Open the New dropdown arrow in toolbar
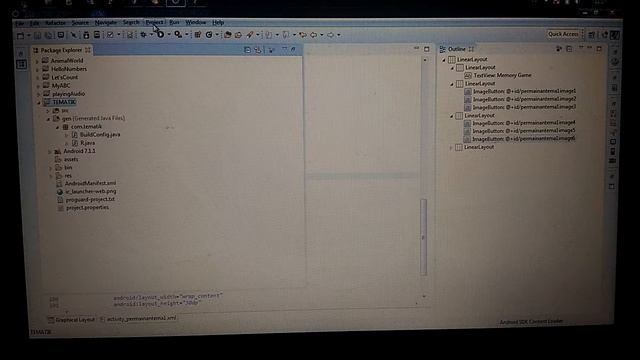640x360 pixels. (29, 36)
